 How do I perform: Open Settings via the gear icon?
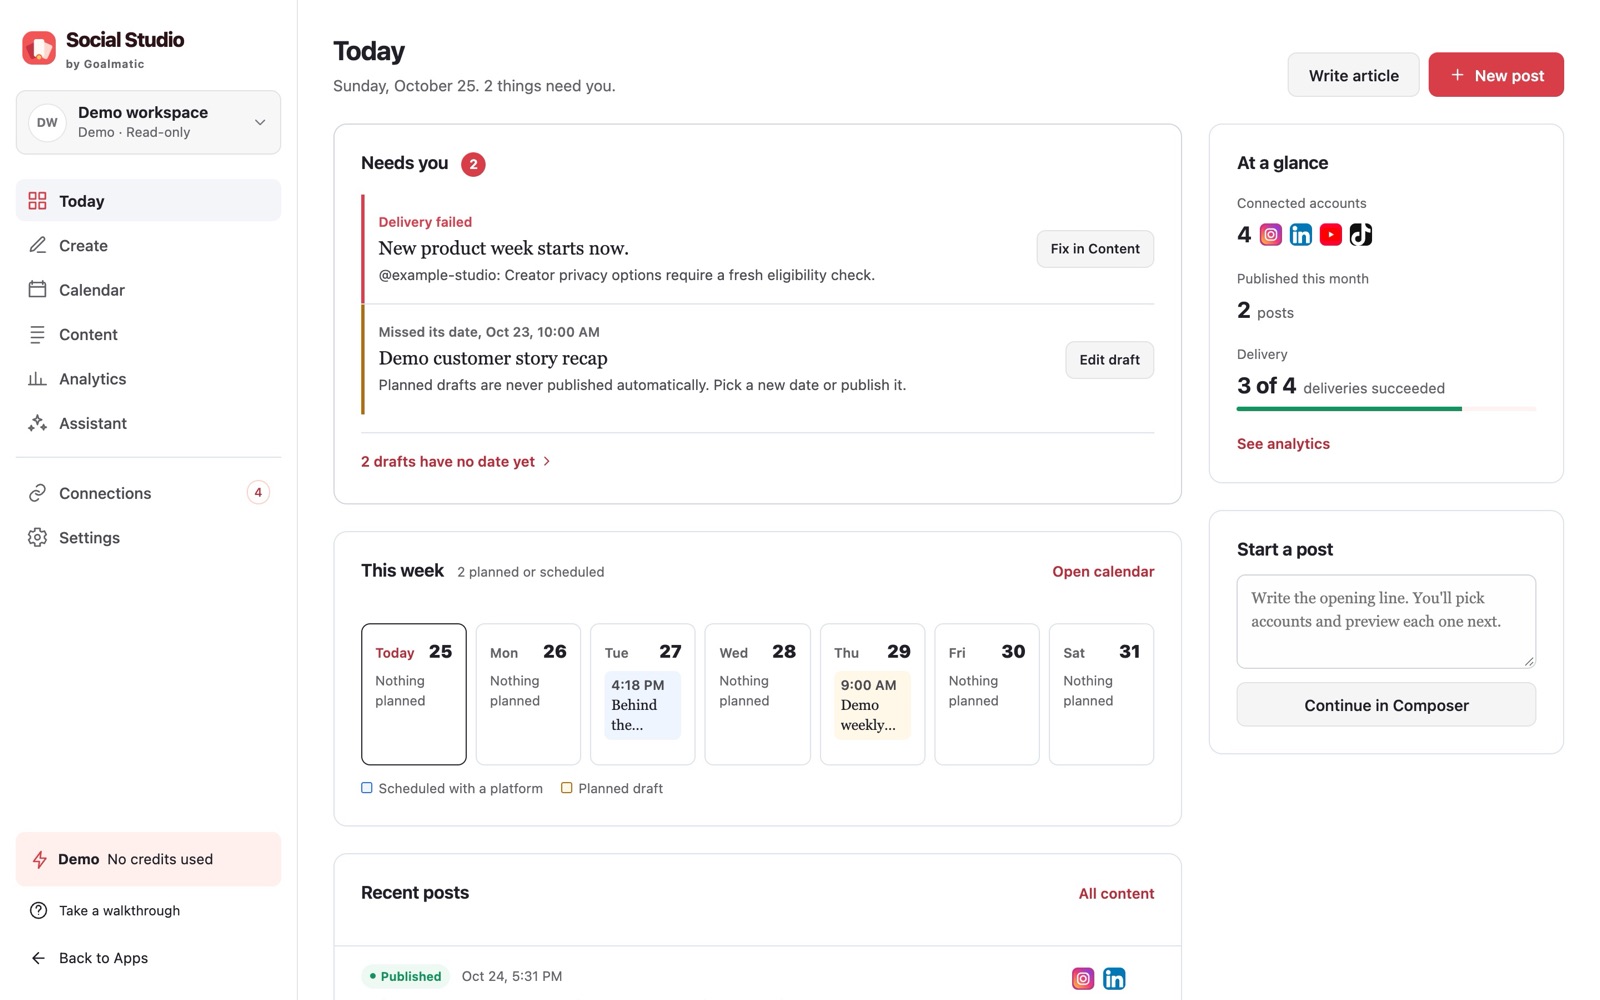tap(37, 537)
